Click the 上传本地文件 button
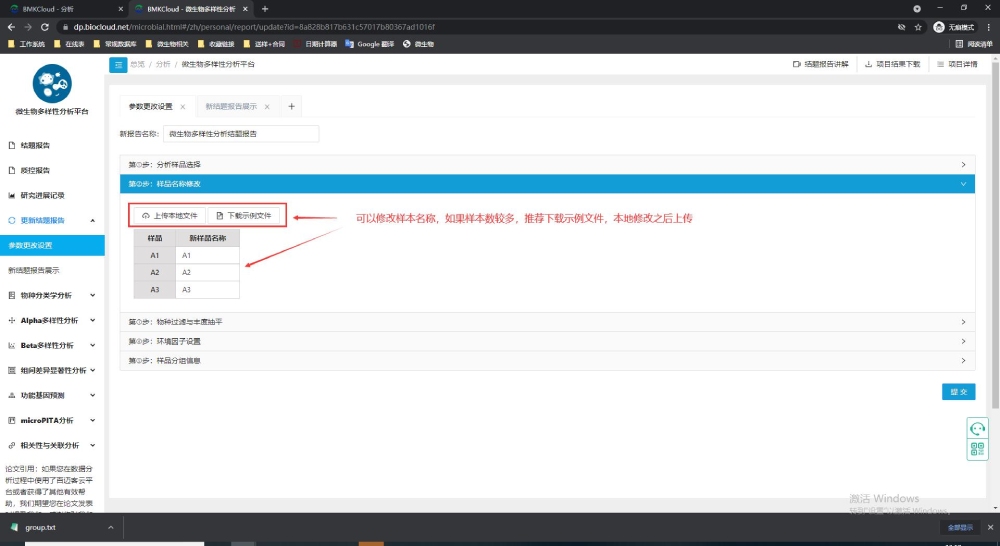This screenshot has width=1000, height=546. click(x=167, y=215)
